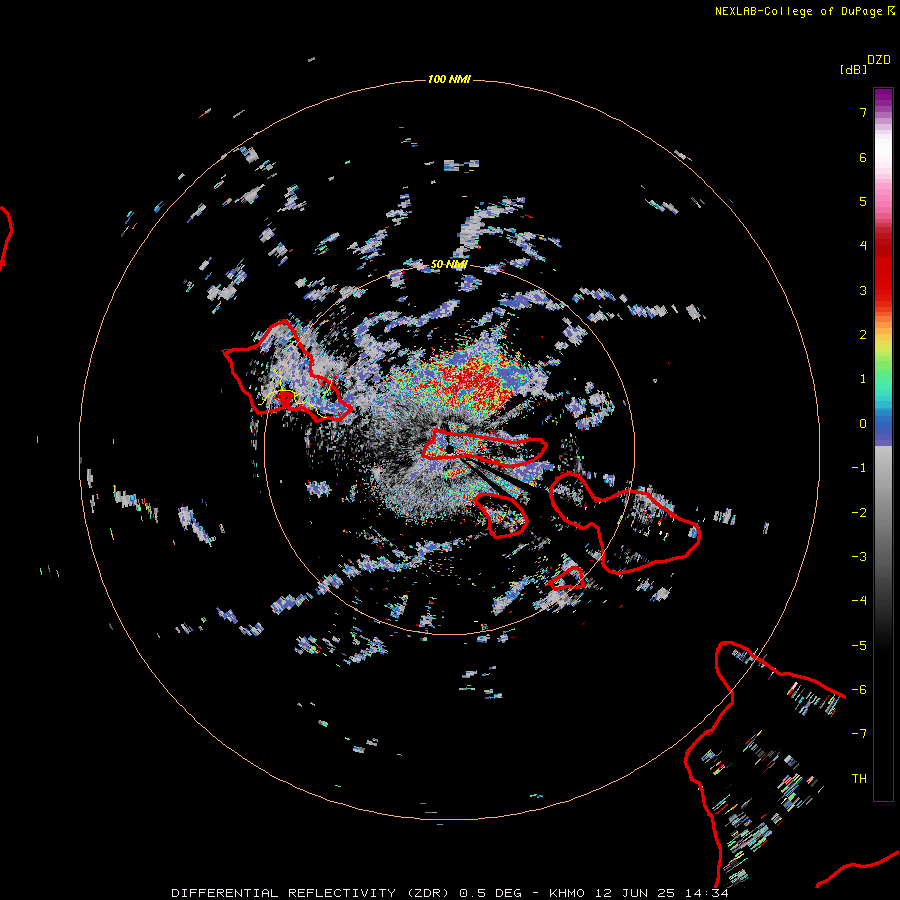Click the 12 JUN 25 14:34 timestamp
Viewport: 900px width, 900px height.
[662, 893]
